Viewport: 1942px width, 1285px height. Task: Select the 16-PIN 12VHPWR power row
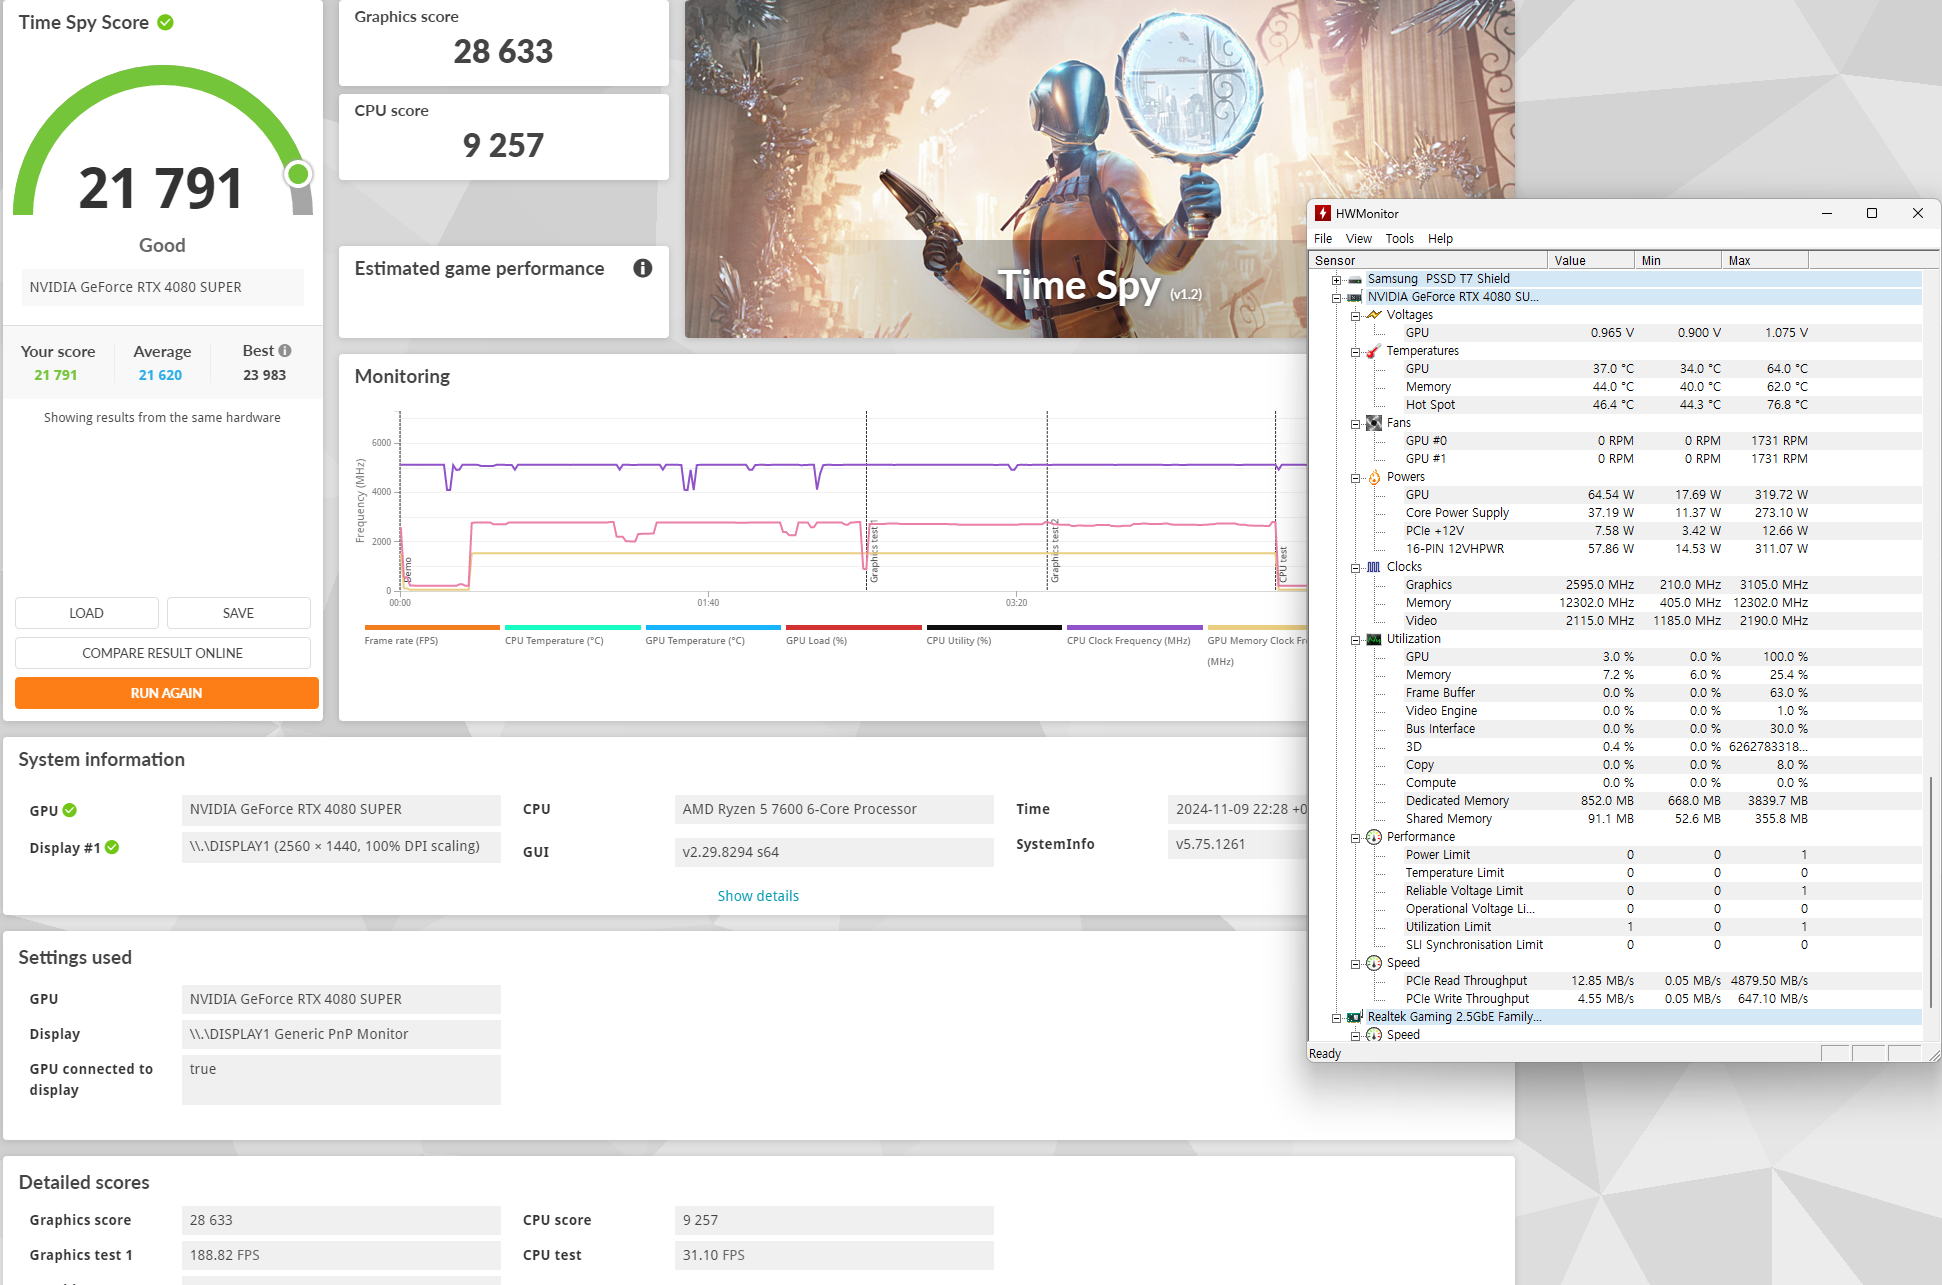click(1615, 549)
